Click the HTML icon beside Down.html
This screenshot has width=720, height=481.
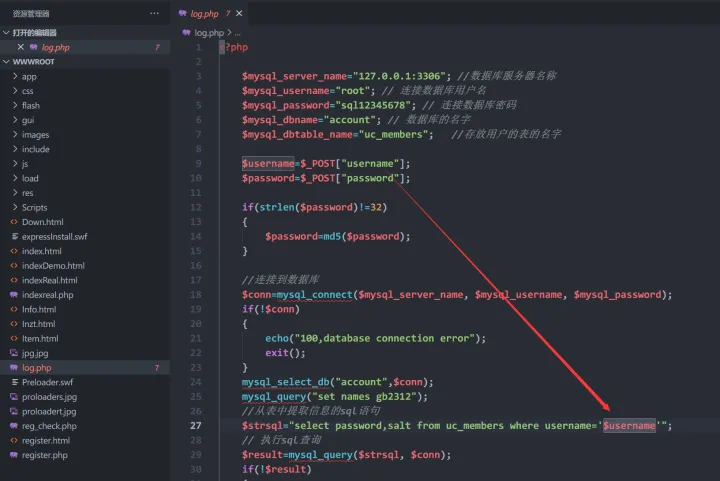pyautogui.click(x=14, y=222)
